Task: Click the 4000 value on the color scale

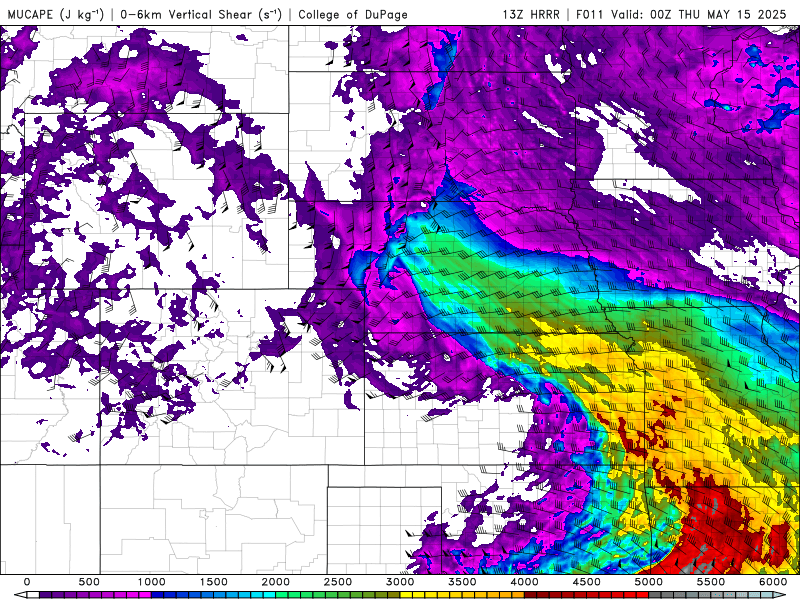Action: (x=525, y=582)
